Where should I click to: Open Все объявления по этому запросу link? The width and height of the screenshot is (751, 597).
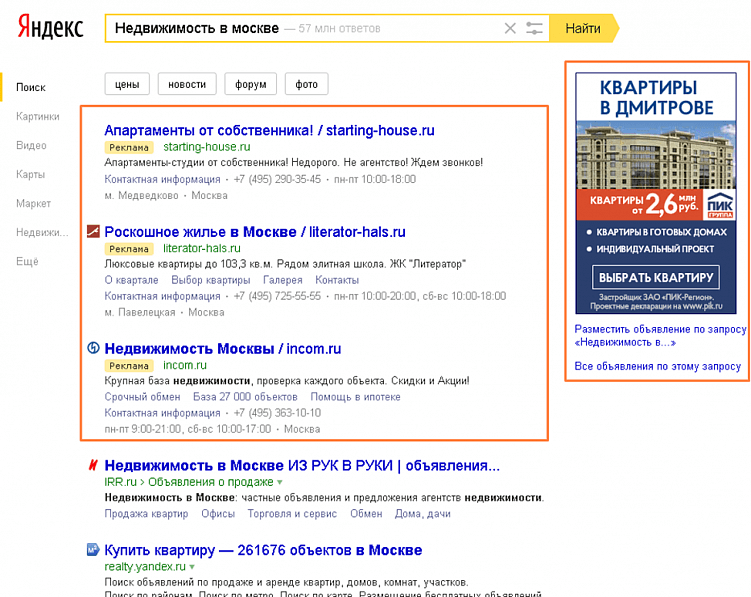click(x=658, y=367)
